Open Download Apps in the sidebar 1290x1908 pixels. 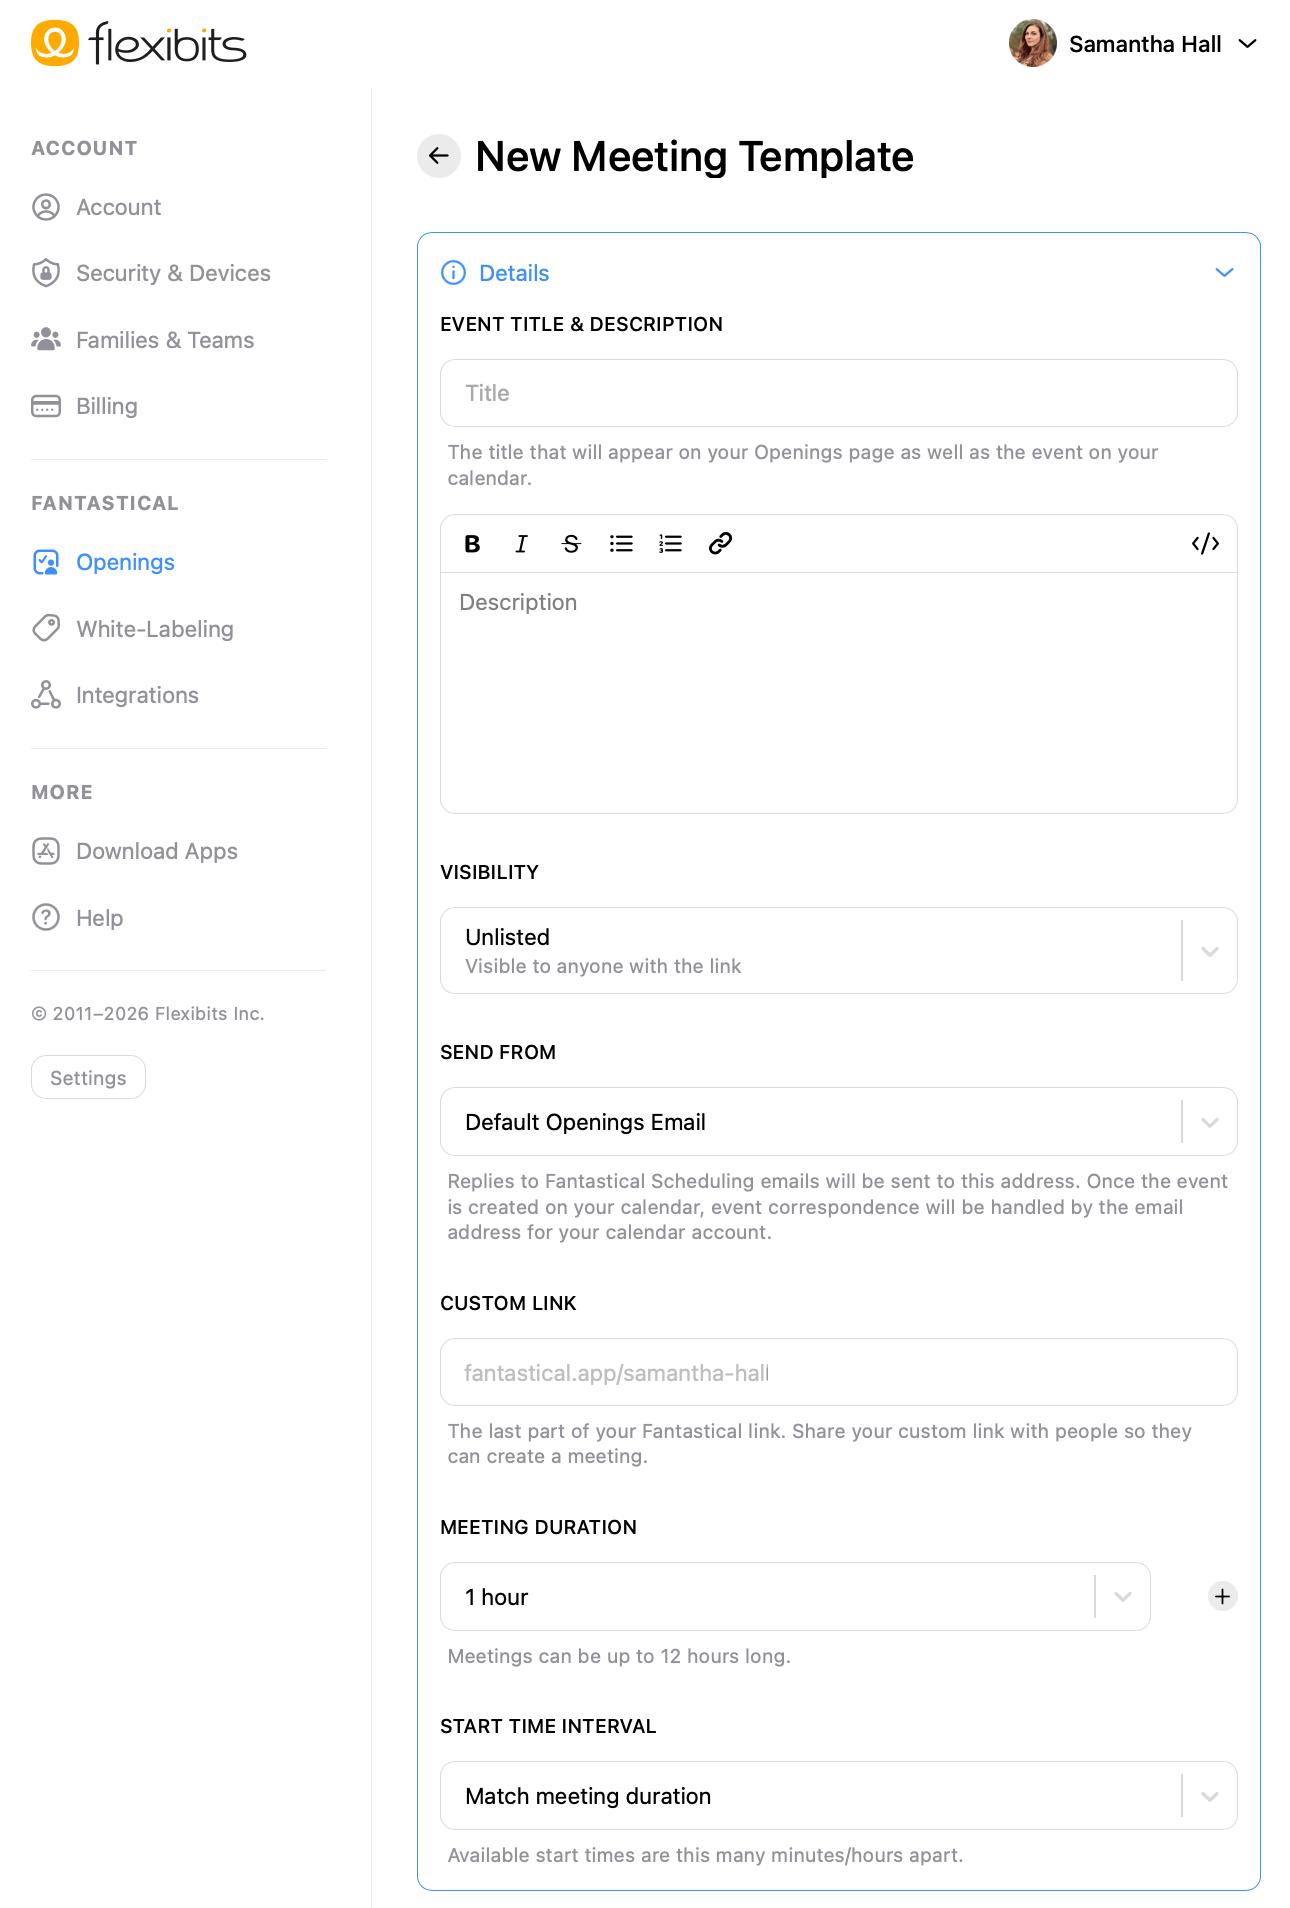(135, 851)
